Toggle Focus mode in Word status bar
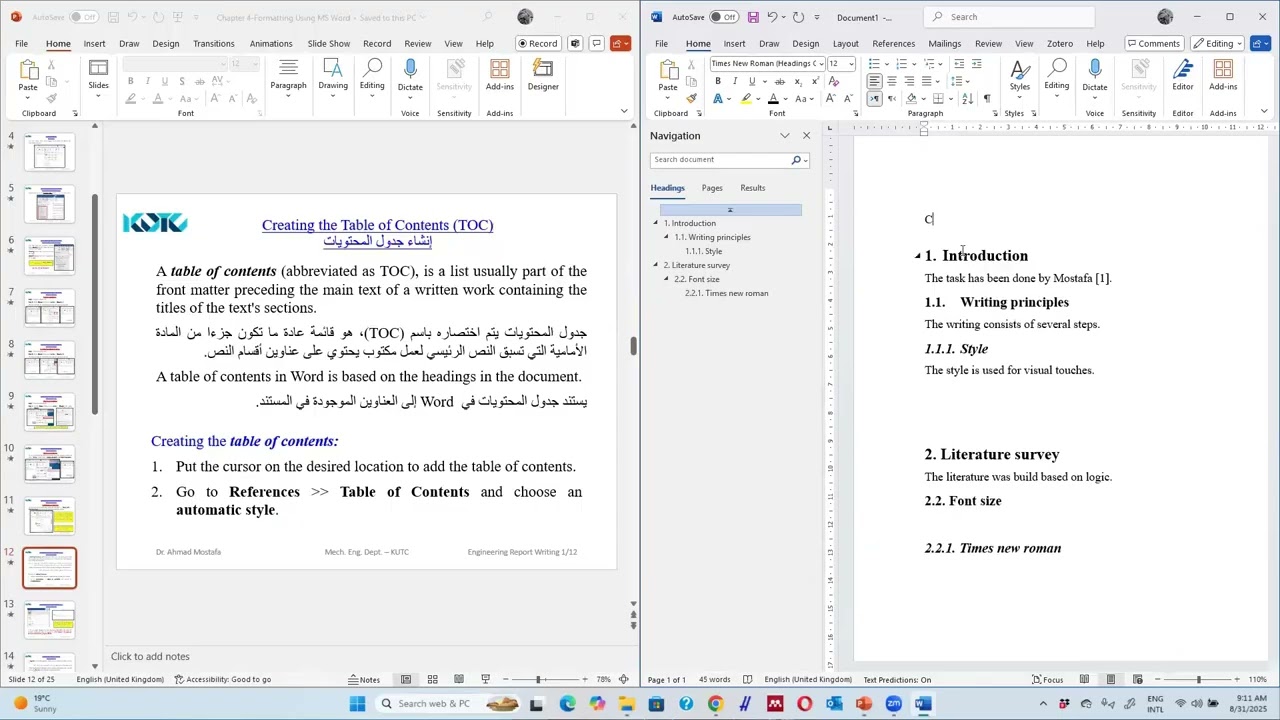The image size is (1280, 720). click(x=1047, y=680)
